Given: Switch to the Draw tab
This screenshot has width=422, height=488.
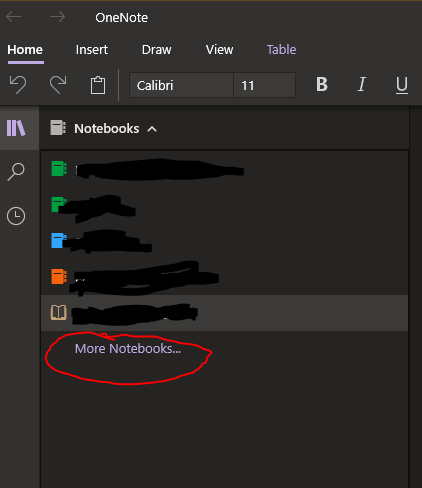Looking at the screenshot, I should pyautogui.click(x=157, y=50).
